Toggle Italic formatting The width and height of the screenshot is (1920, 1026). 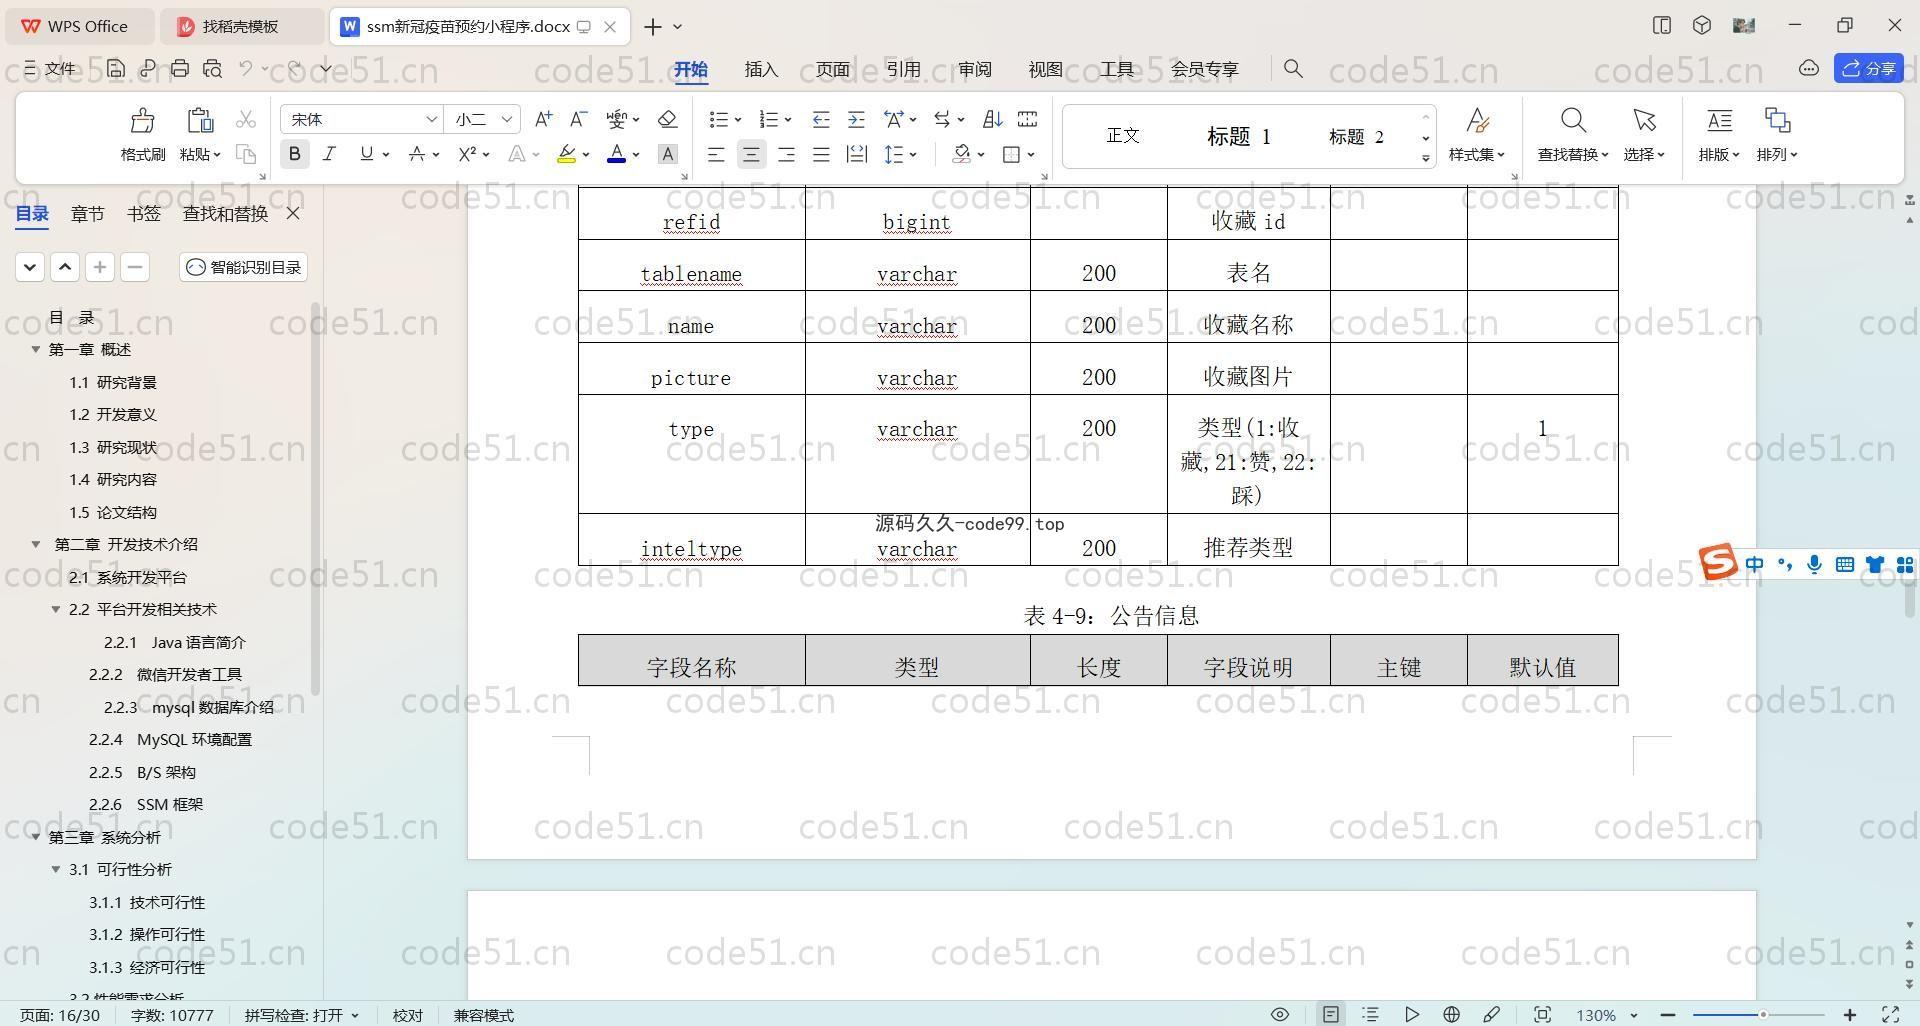click(x=329, y=154)
